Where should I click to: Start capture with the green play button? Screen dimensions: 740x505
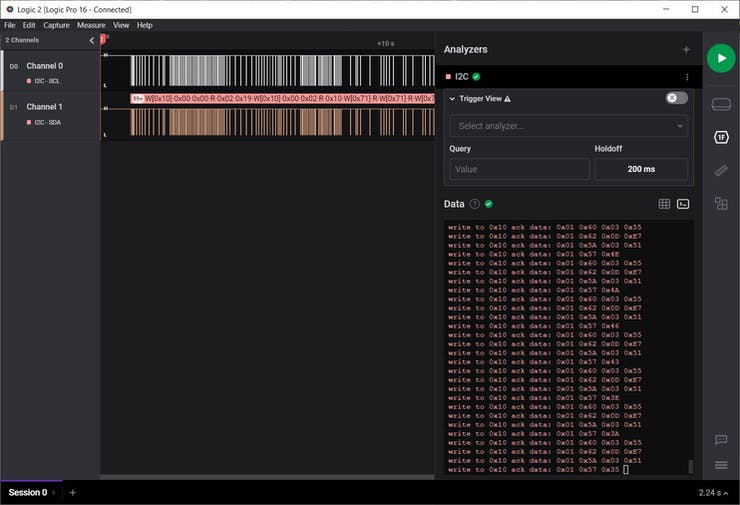tap(720, 58)
